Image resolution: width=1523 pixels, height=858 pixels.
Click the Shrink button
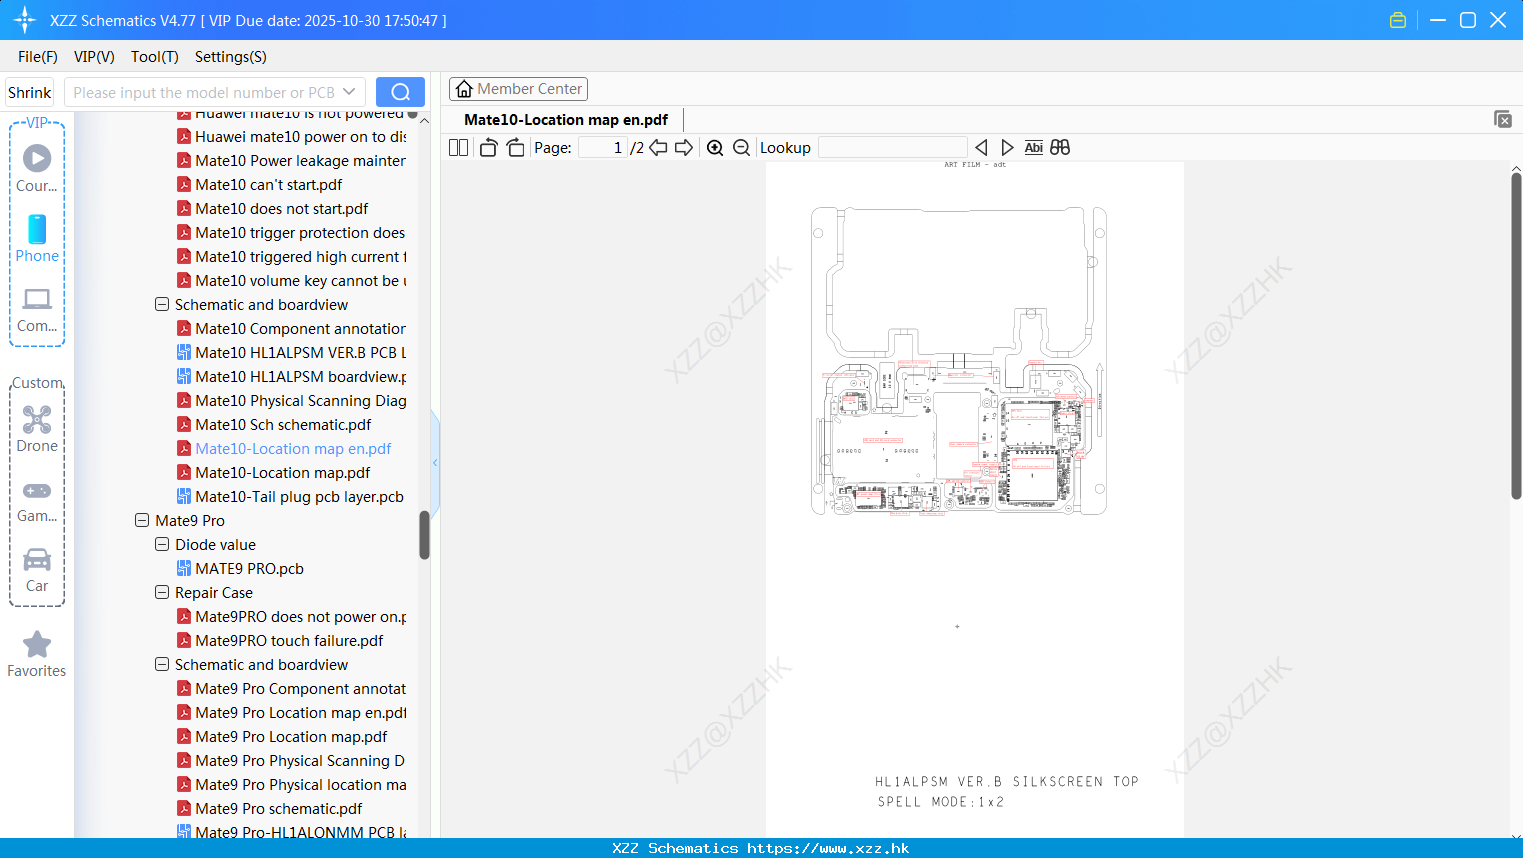[x=30, y=92]
